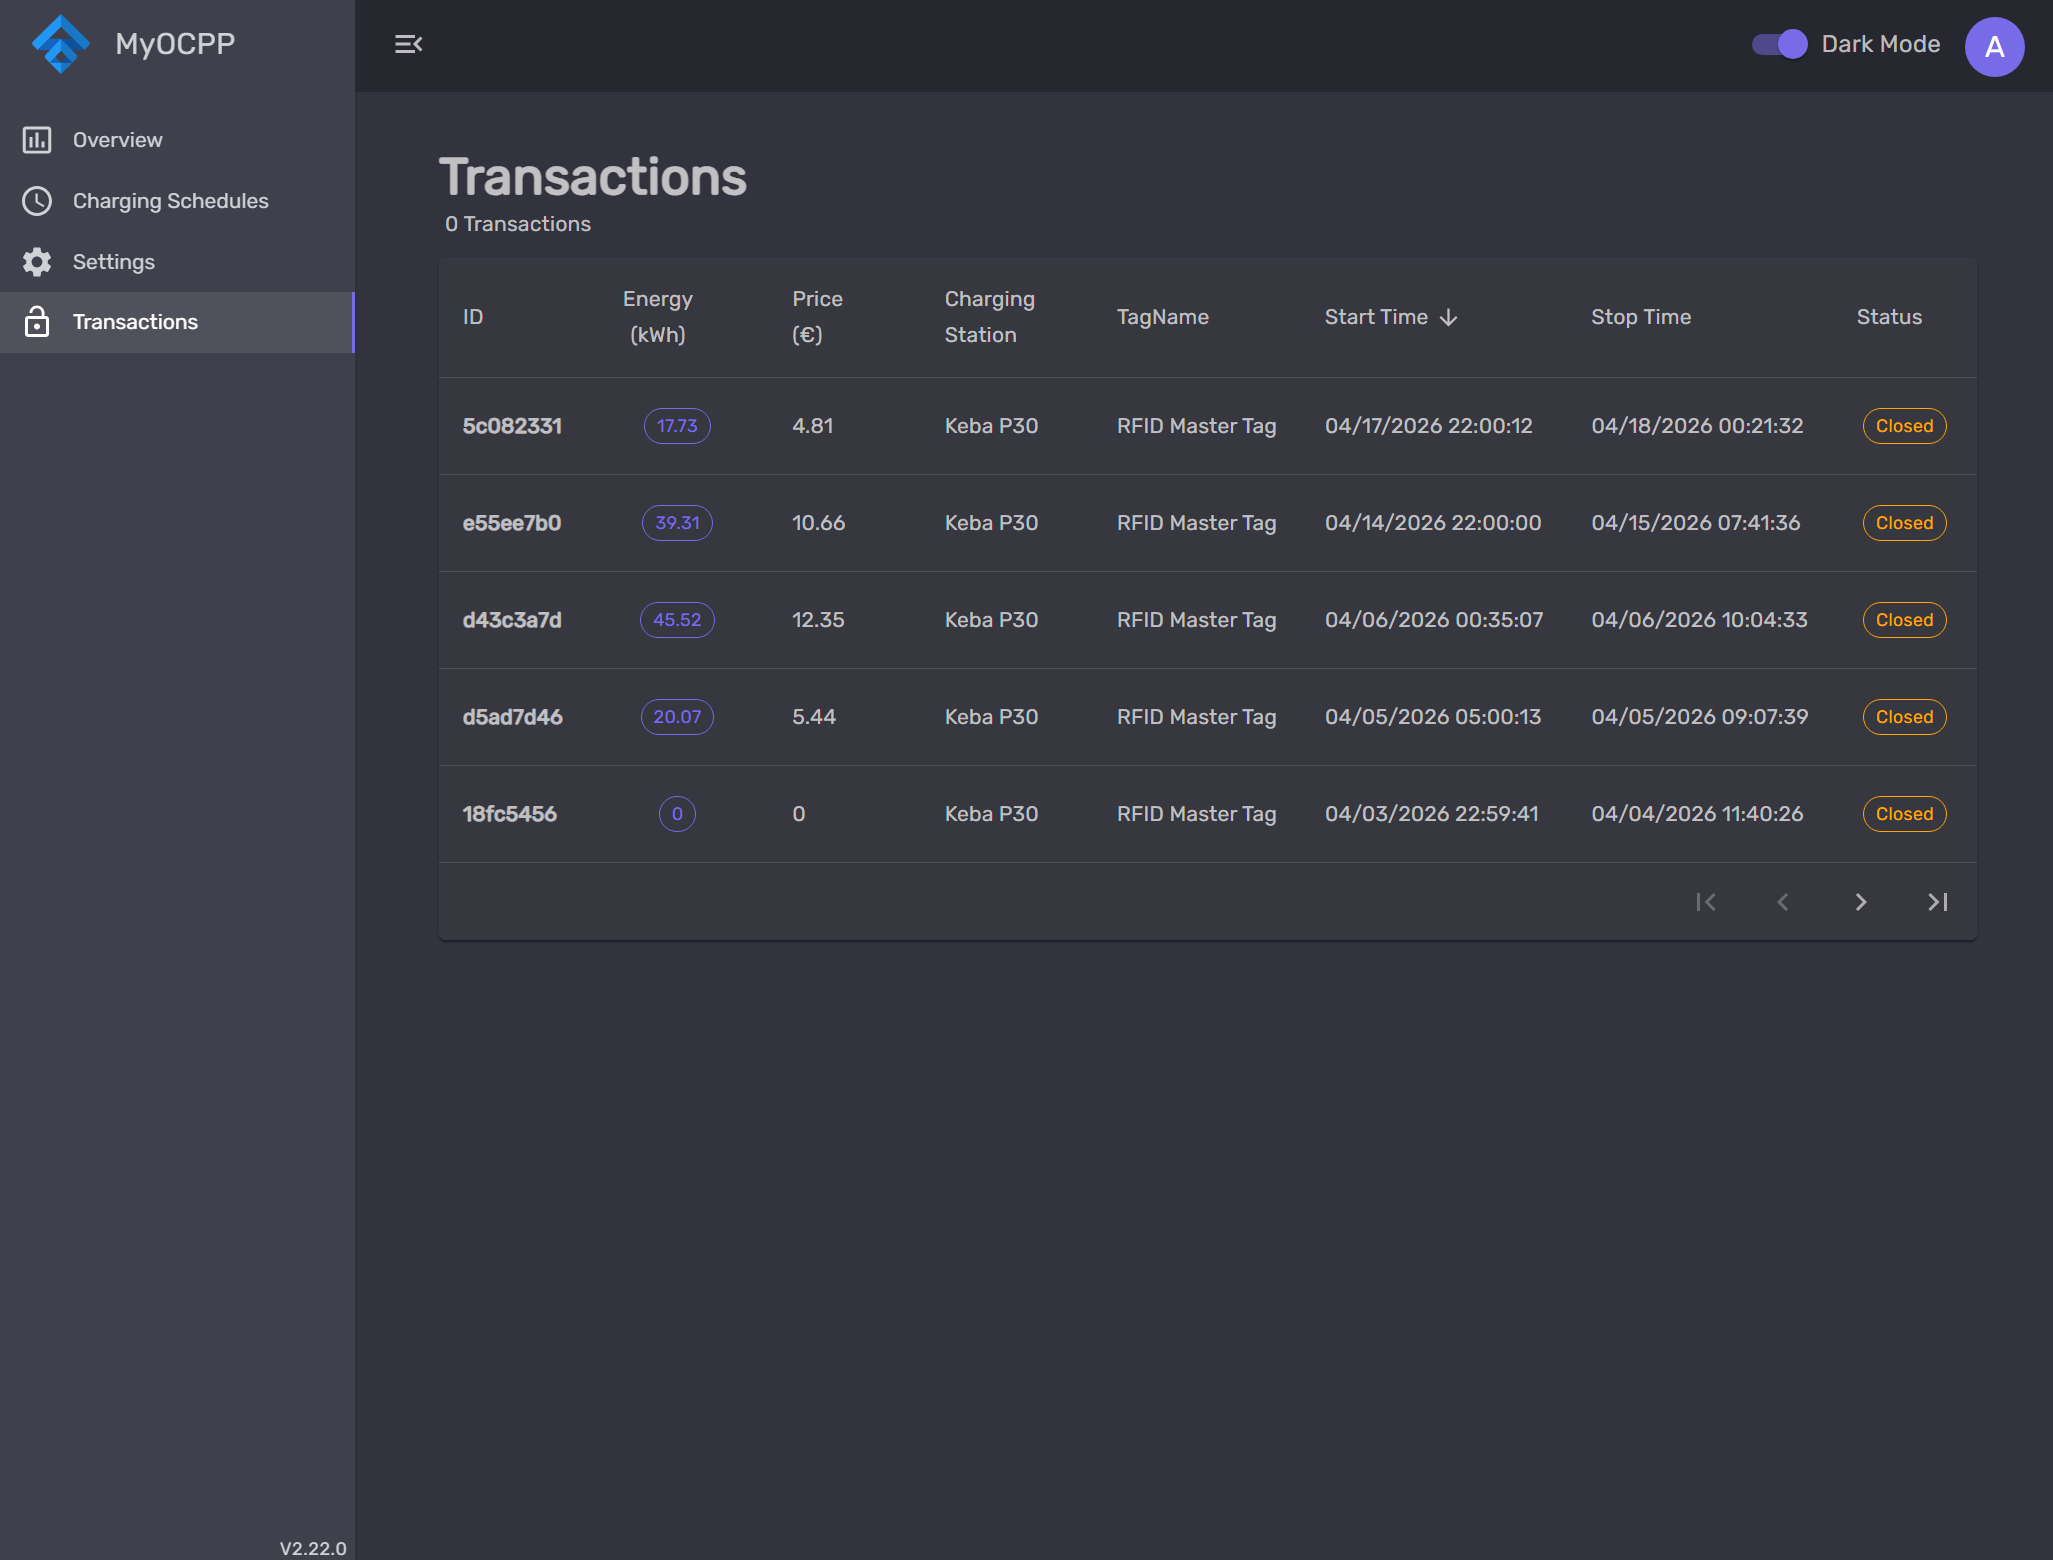Click the Settings gear icon
Viewport: 2053px width, 1560px height.
point(37,262)
